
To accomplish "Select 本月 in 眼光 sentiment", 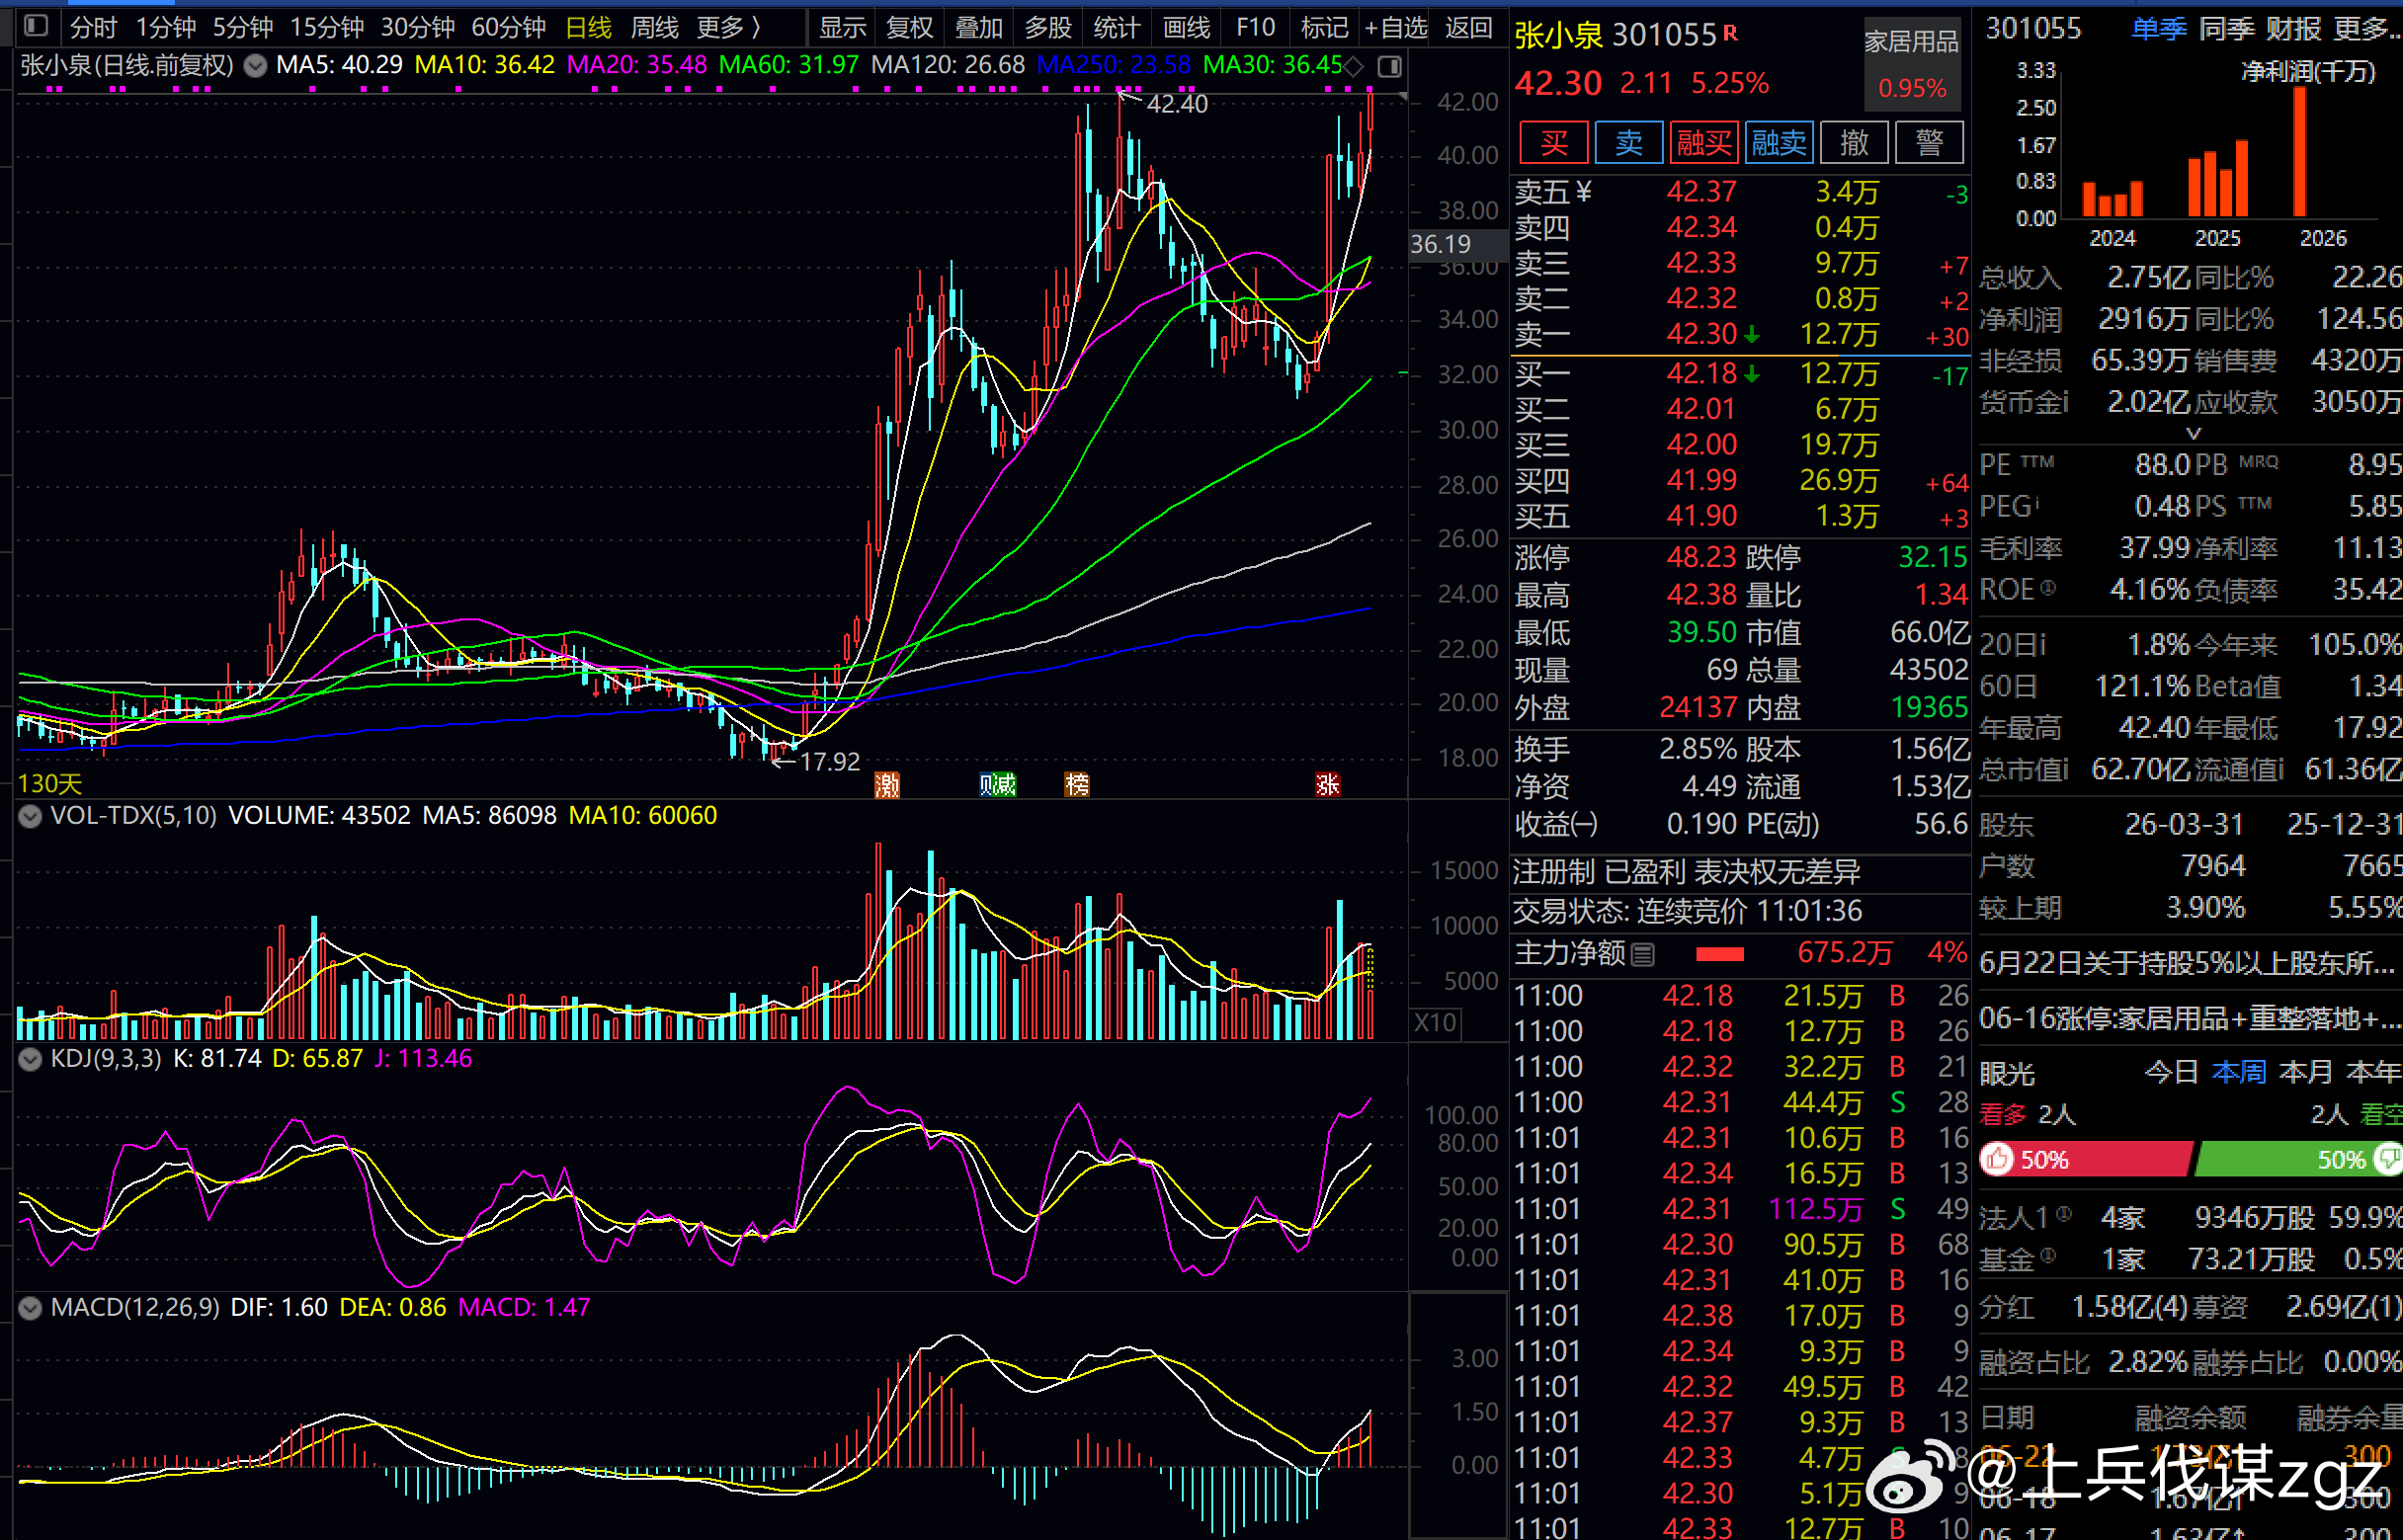I will coord(2306,1073).
